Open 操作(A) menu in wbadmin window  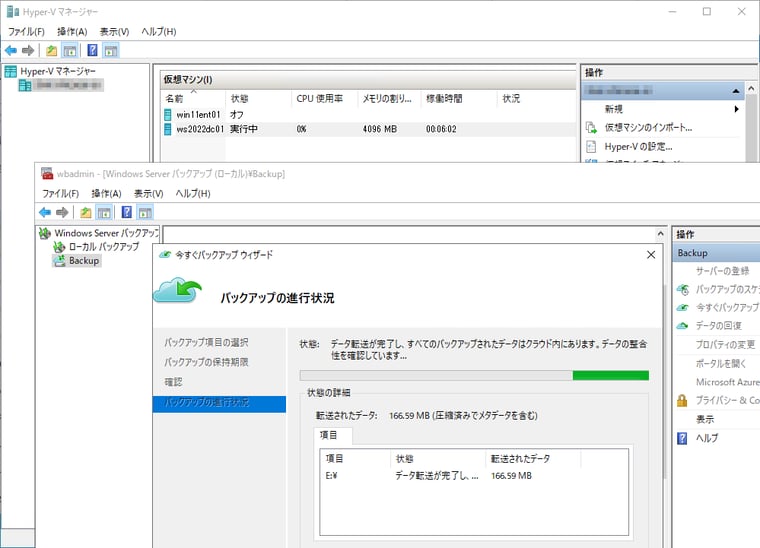pyautogui.click(x=106, y=193)
